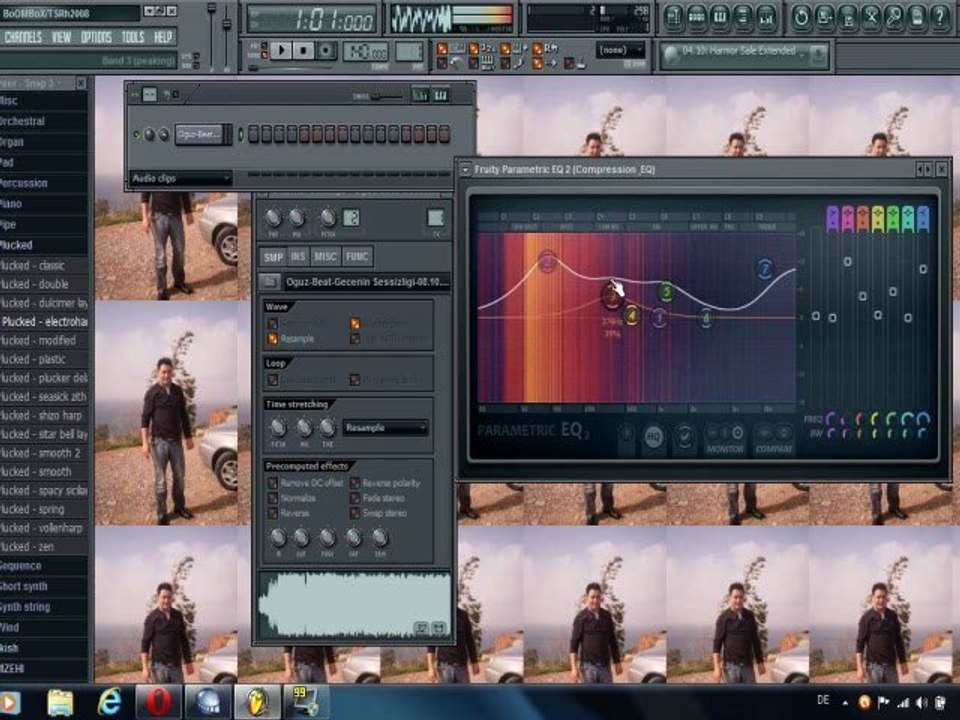Click the one-click recording microphone icon
This screenshot has width=960, height=720.
[893, 17]
